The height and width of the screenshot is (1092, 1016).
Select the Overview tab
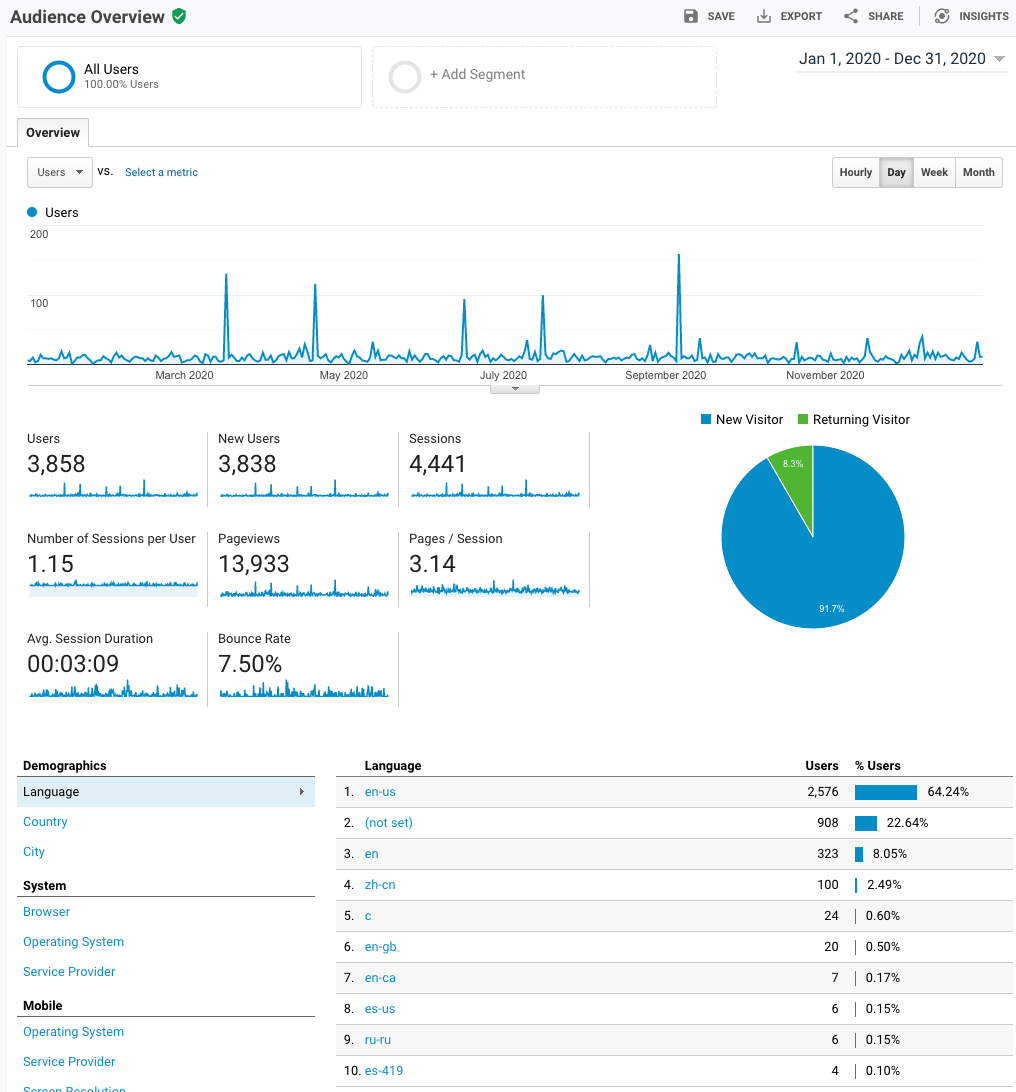[53, 132]
